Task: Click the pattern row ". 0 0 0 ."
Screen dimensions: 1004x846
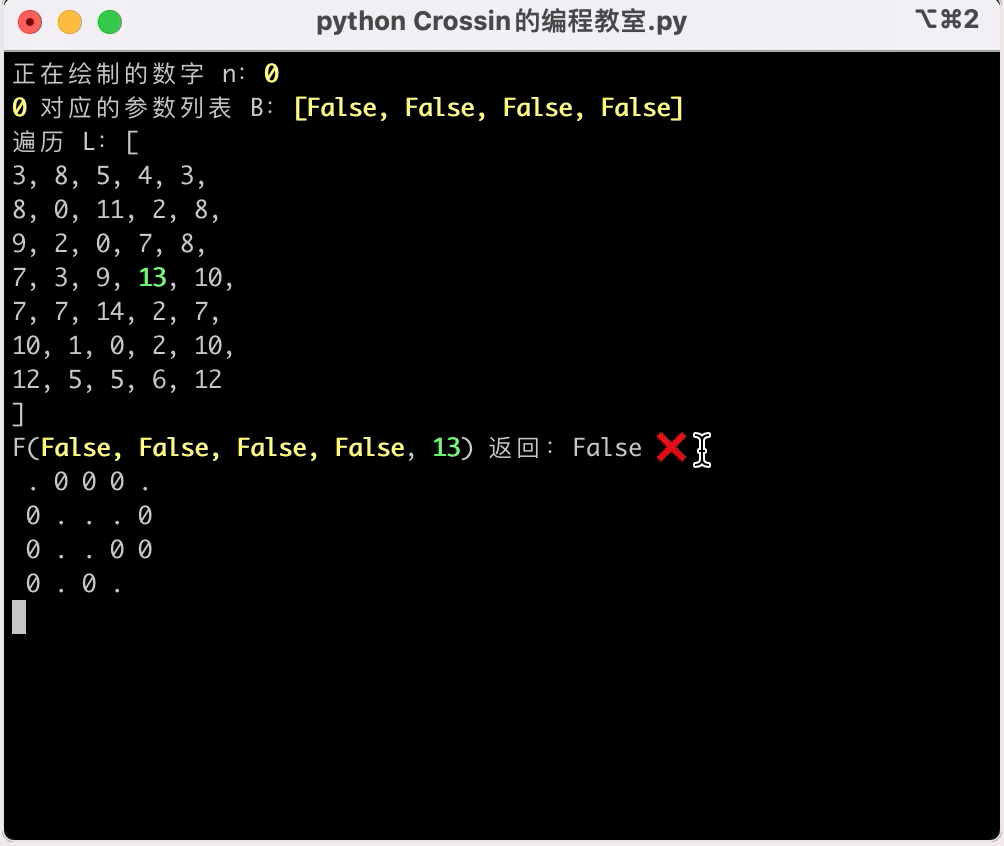Action: click(x=89, y=482)
